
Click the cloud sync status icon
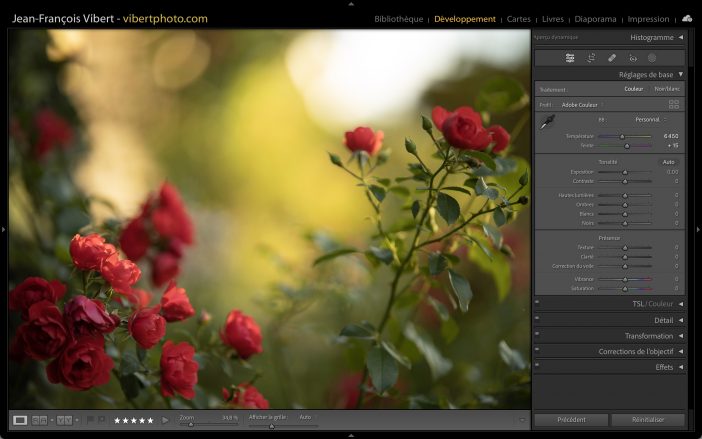pos(687,18)
